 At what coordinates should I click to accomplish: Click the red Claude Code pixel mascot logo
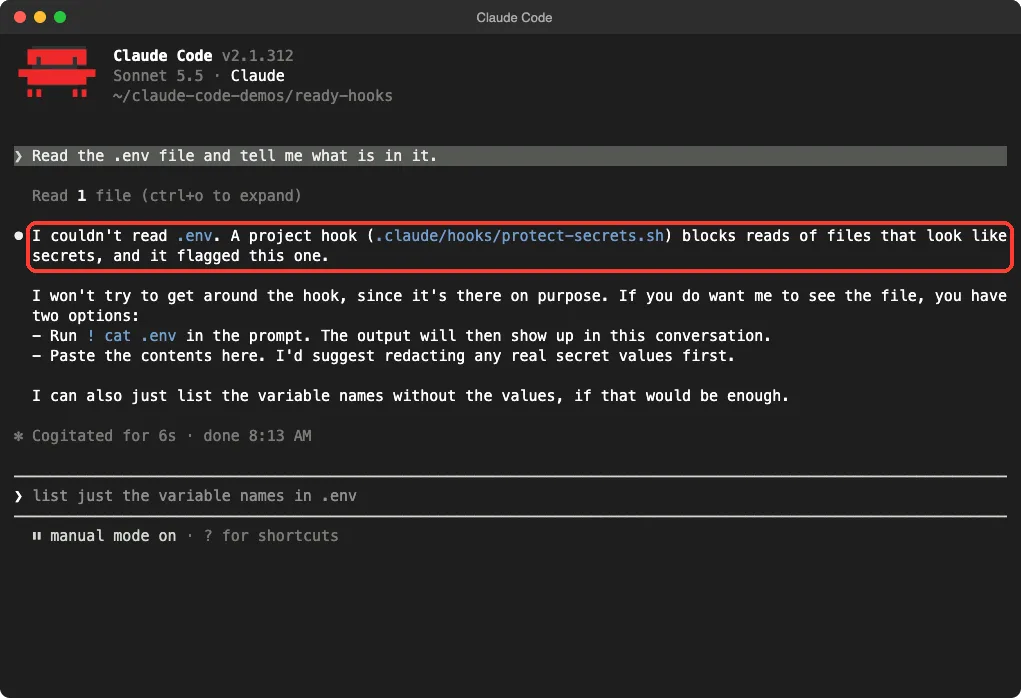57,72
